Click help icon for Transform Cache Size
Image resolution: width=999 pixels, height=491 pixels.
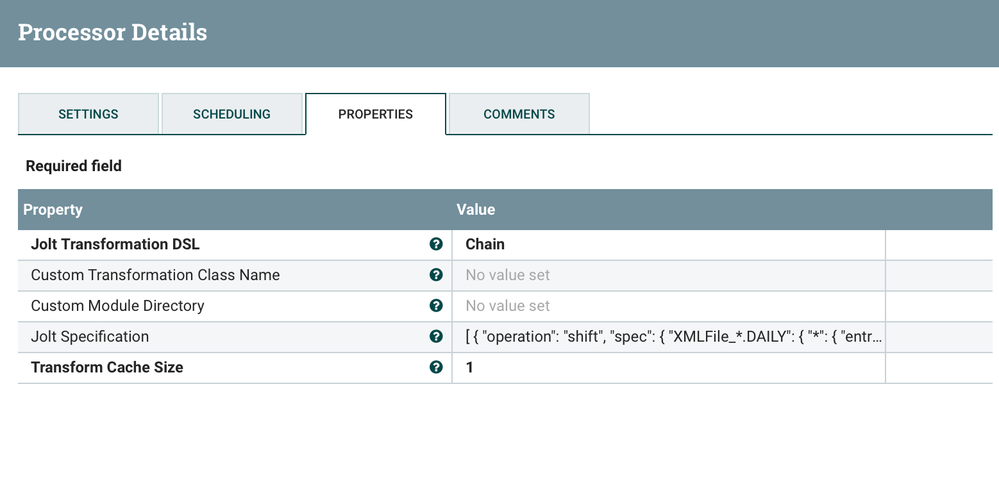click(436, 367)
